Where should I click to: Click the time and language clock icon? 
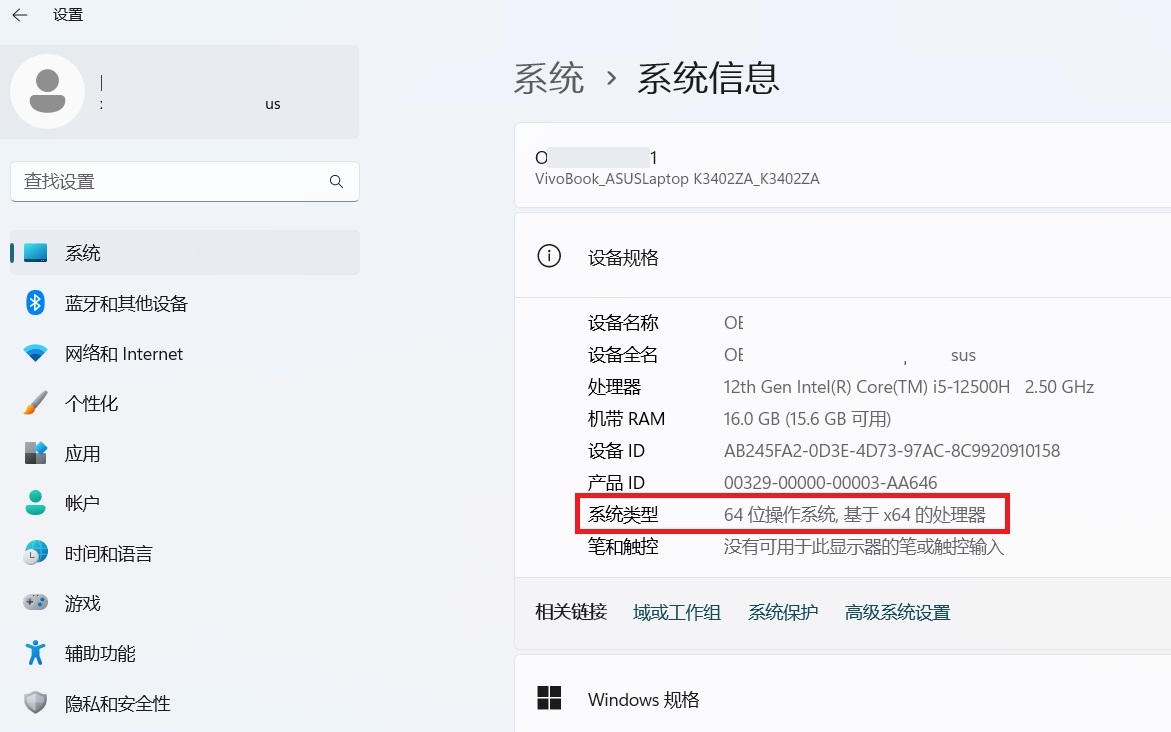pyautogui.click(x=35, y=553)
